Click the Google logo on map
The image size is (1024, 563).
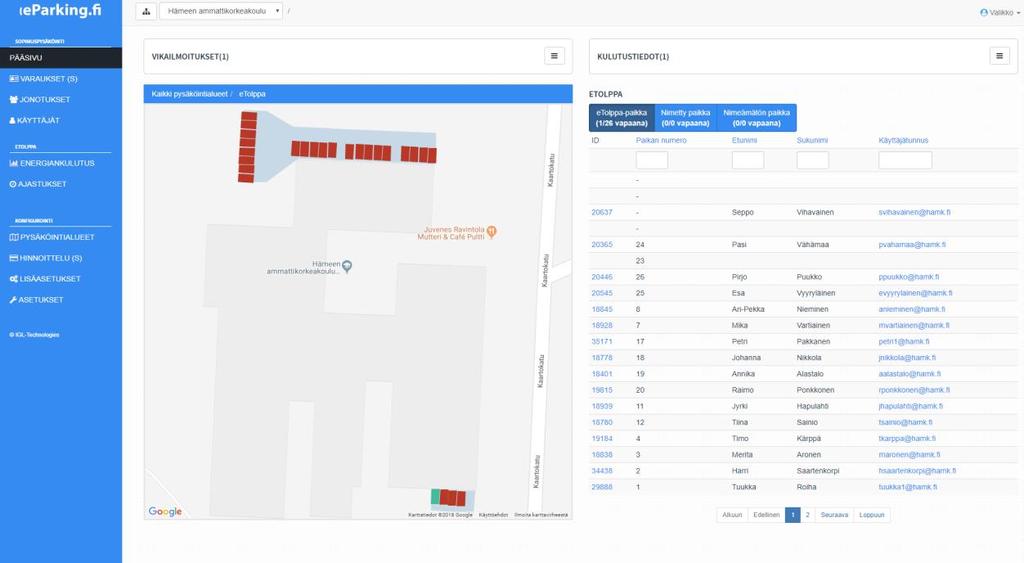[165, 511]
